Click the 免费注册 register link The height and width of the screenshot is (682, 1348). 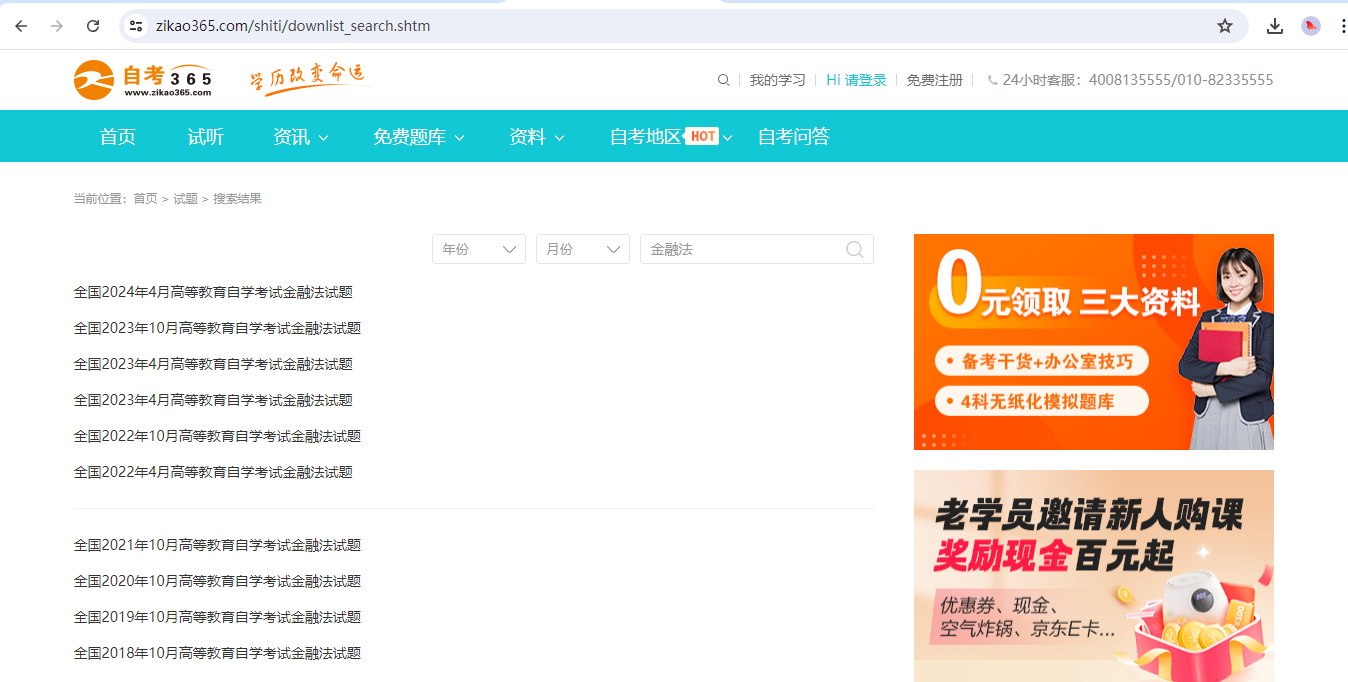[x=934, y=80]
